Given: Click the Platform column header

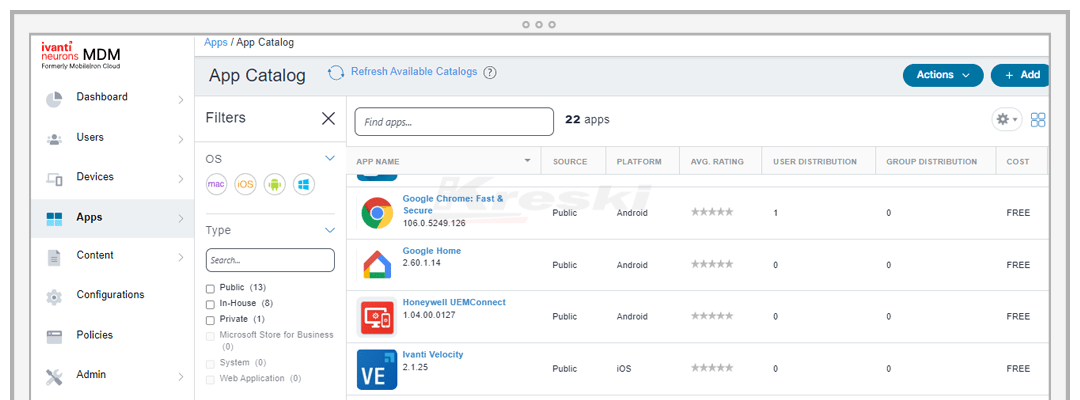Looking at the screenshot, I should tap(639, 162).
